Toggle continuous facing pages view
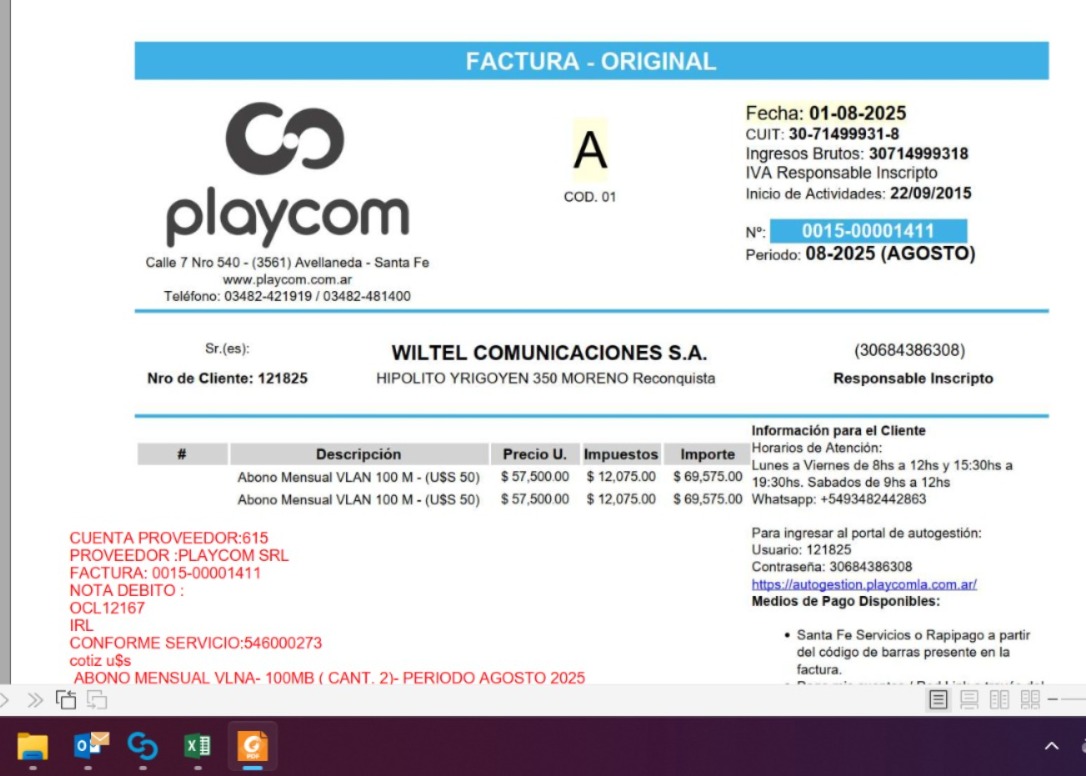This screenshot has width=1086, height=776. 1031,700
